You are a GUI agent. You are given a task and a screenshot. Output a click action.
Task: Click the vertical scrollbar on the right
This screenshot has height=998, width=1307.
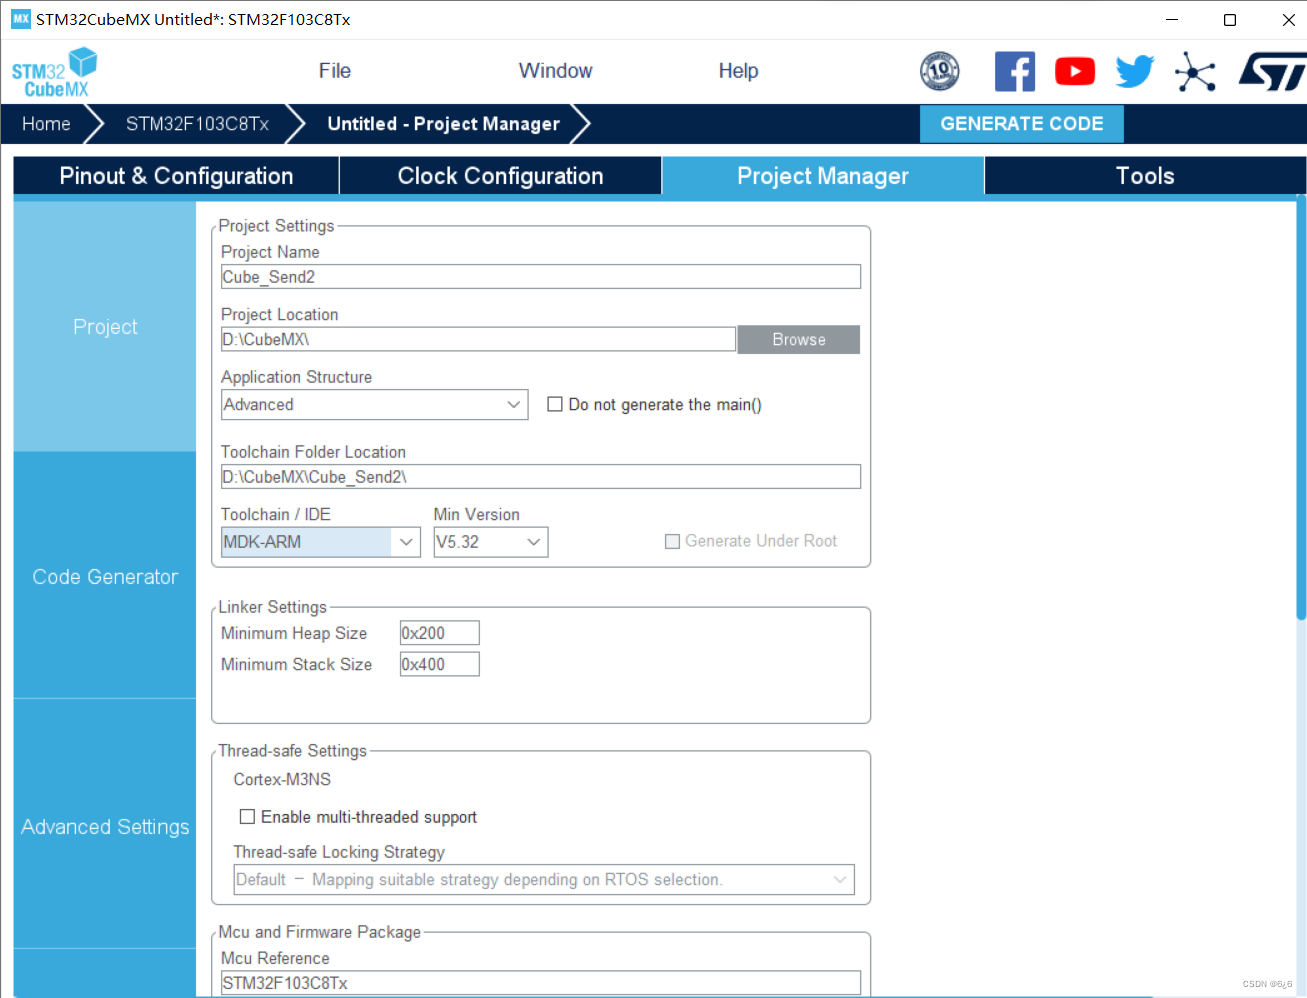coord(1301,408)
